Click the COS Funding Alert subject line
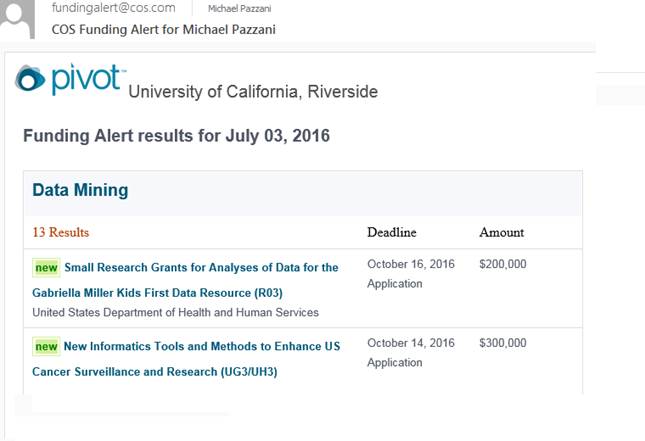The height and width of the screenshot is (441, 645). [164, 30]
